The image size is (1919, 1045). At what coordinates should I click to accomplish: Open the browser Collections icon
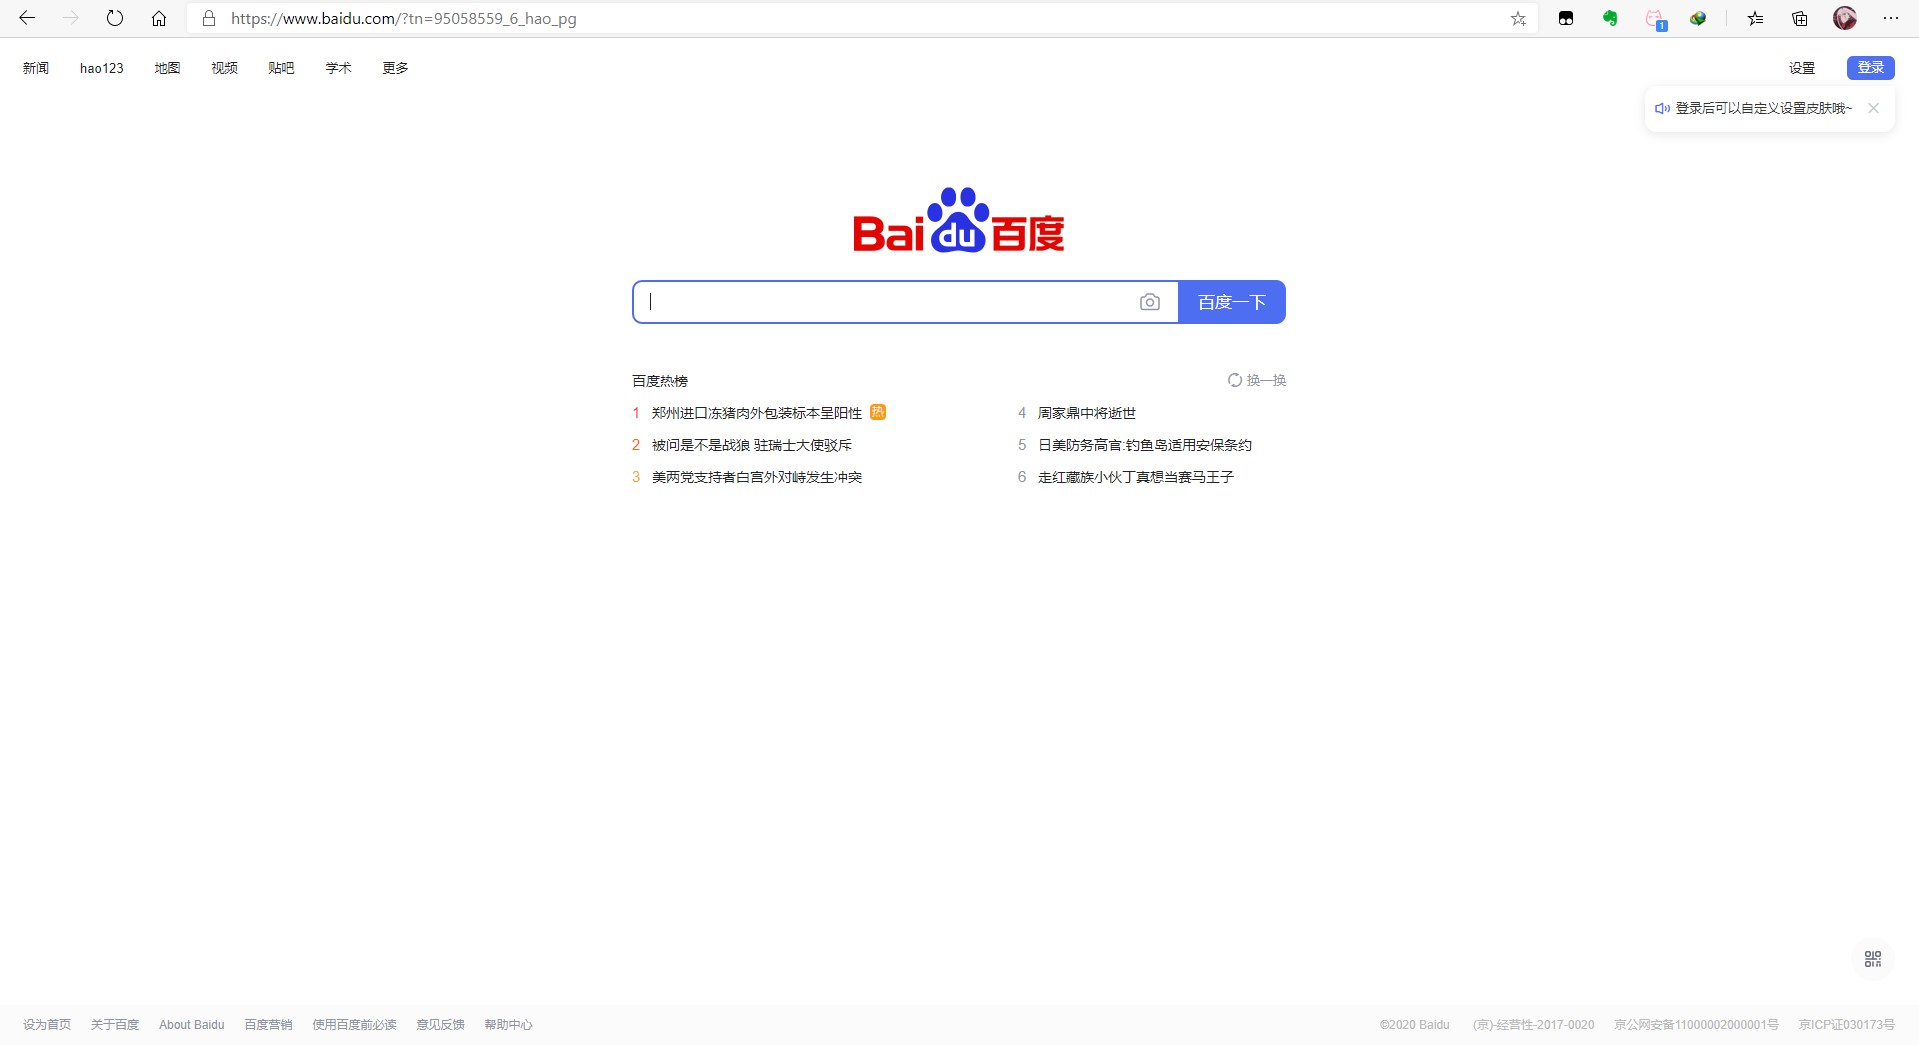pyautogui.click(x=1800, y=18)
